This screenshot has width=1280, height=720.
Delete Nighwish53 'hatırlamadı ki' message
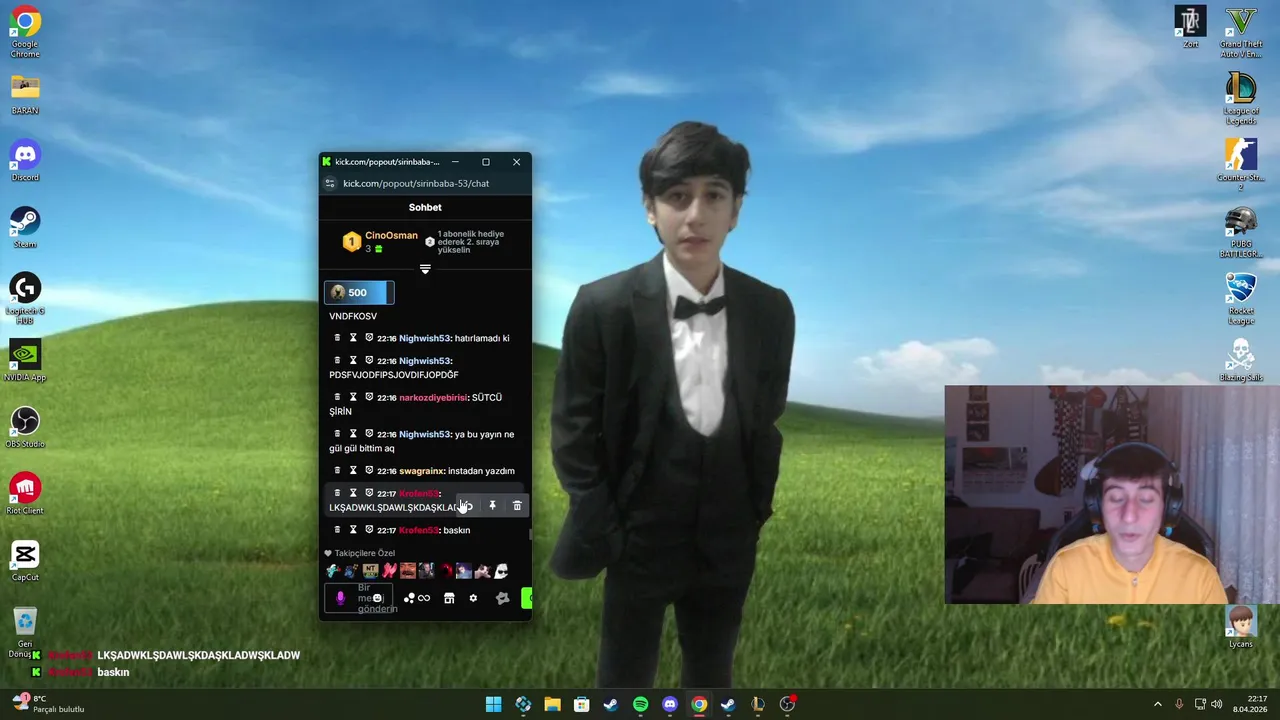[337, 338]
